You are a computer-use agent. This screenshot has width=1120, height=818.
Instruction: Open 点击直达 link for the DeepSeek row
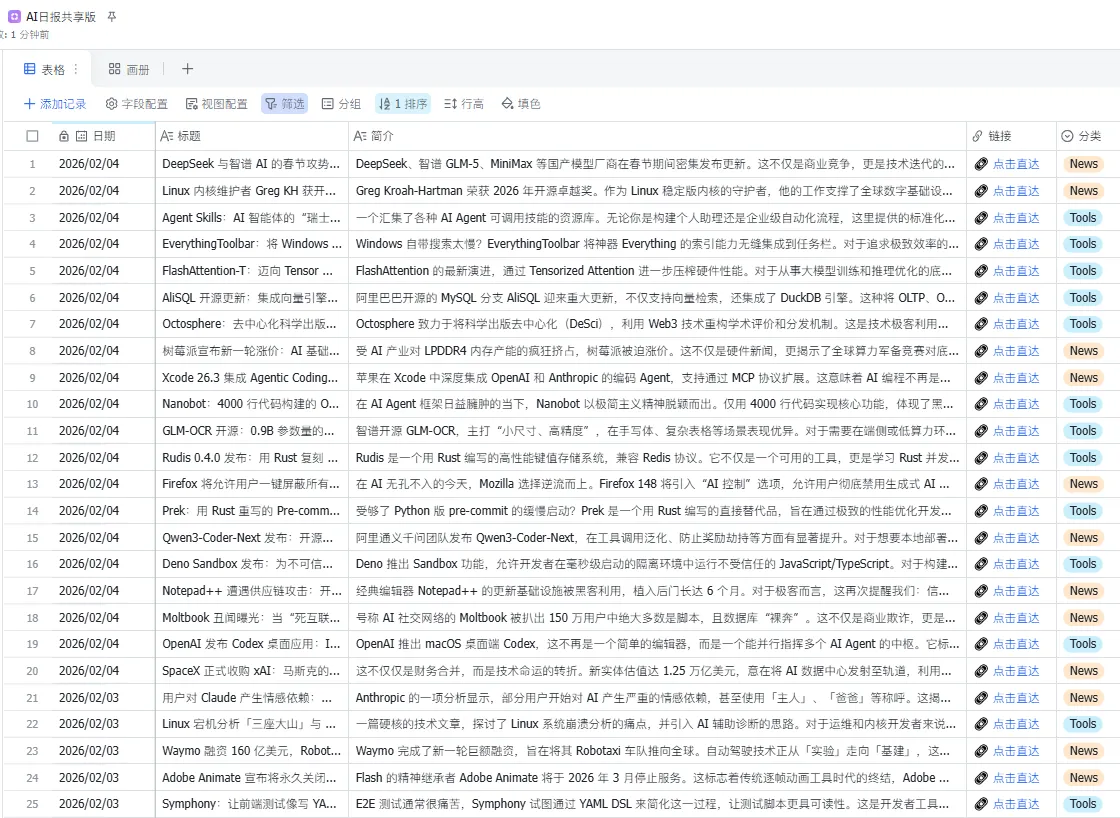point(1016,164)
